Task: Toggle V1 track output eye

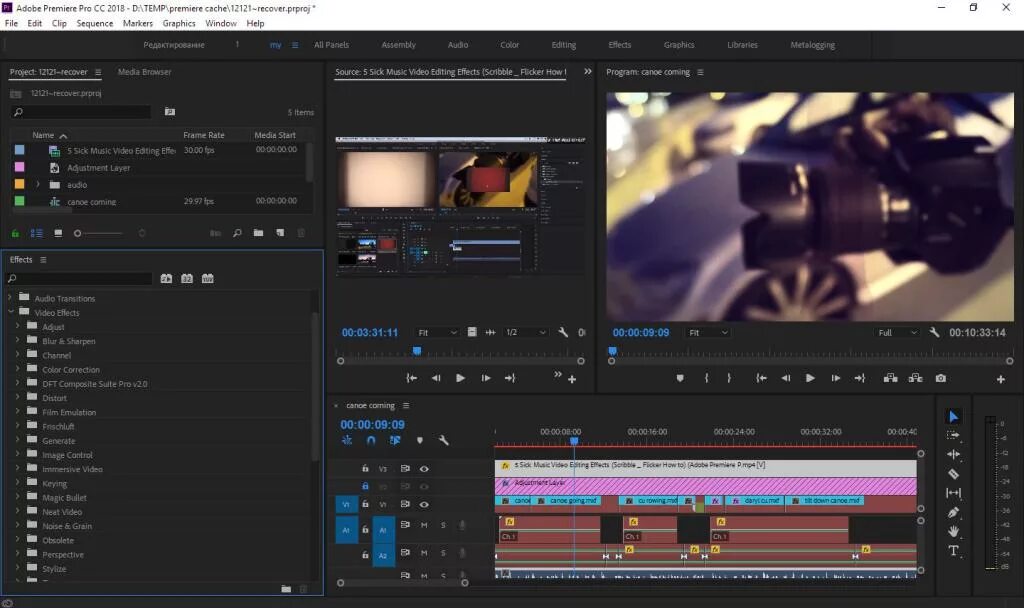Action: coord(424,504)
